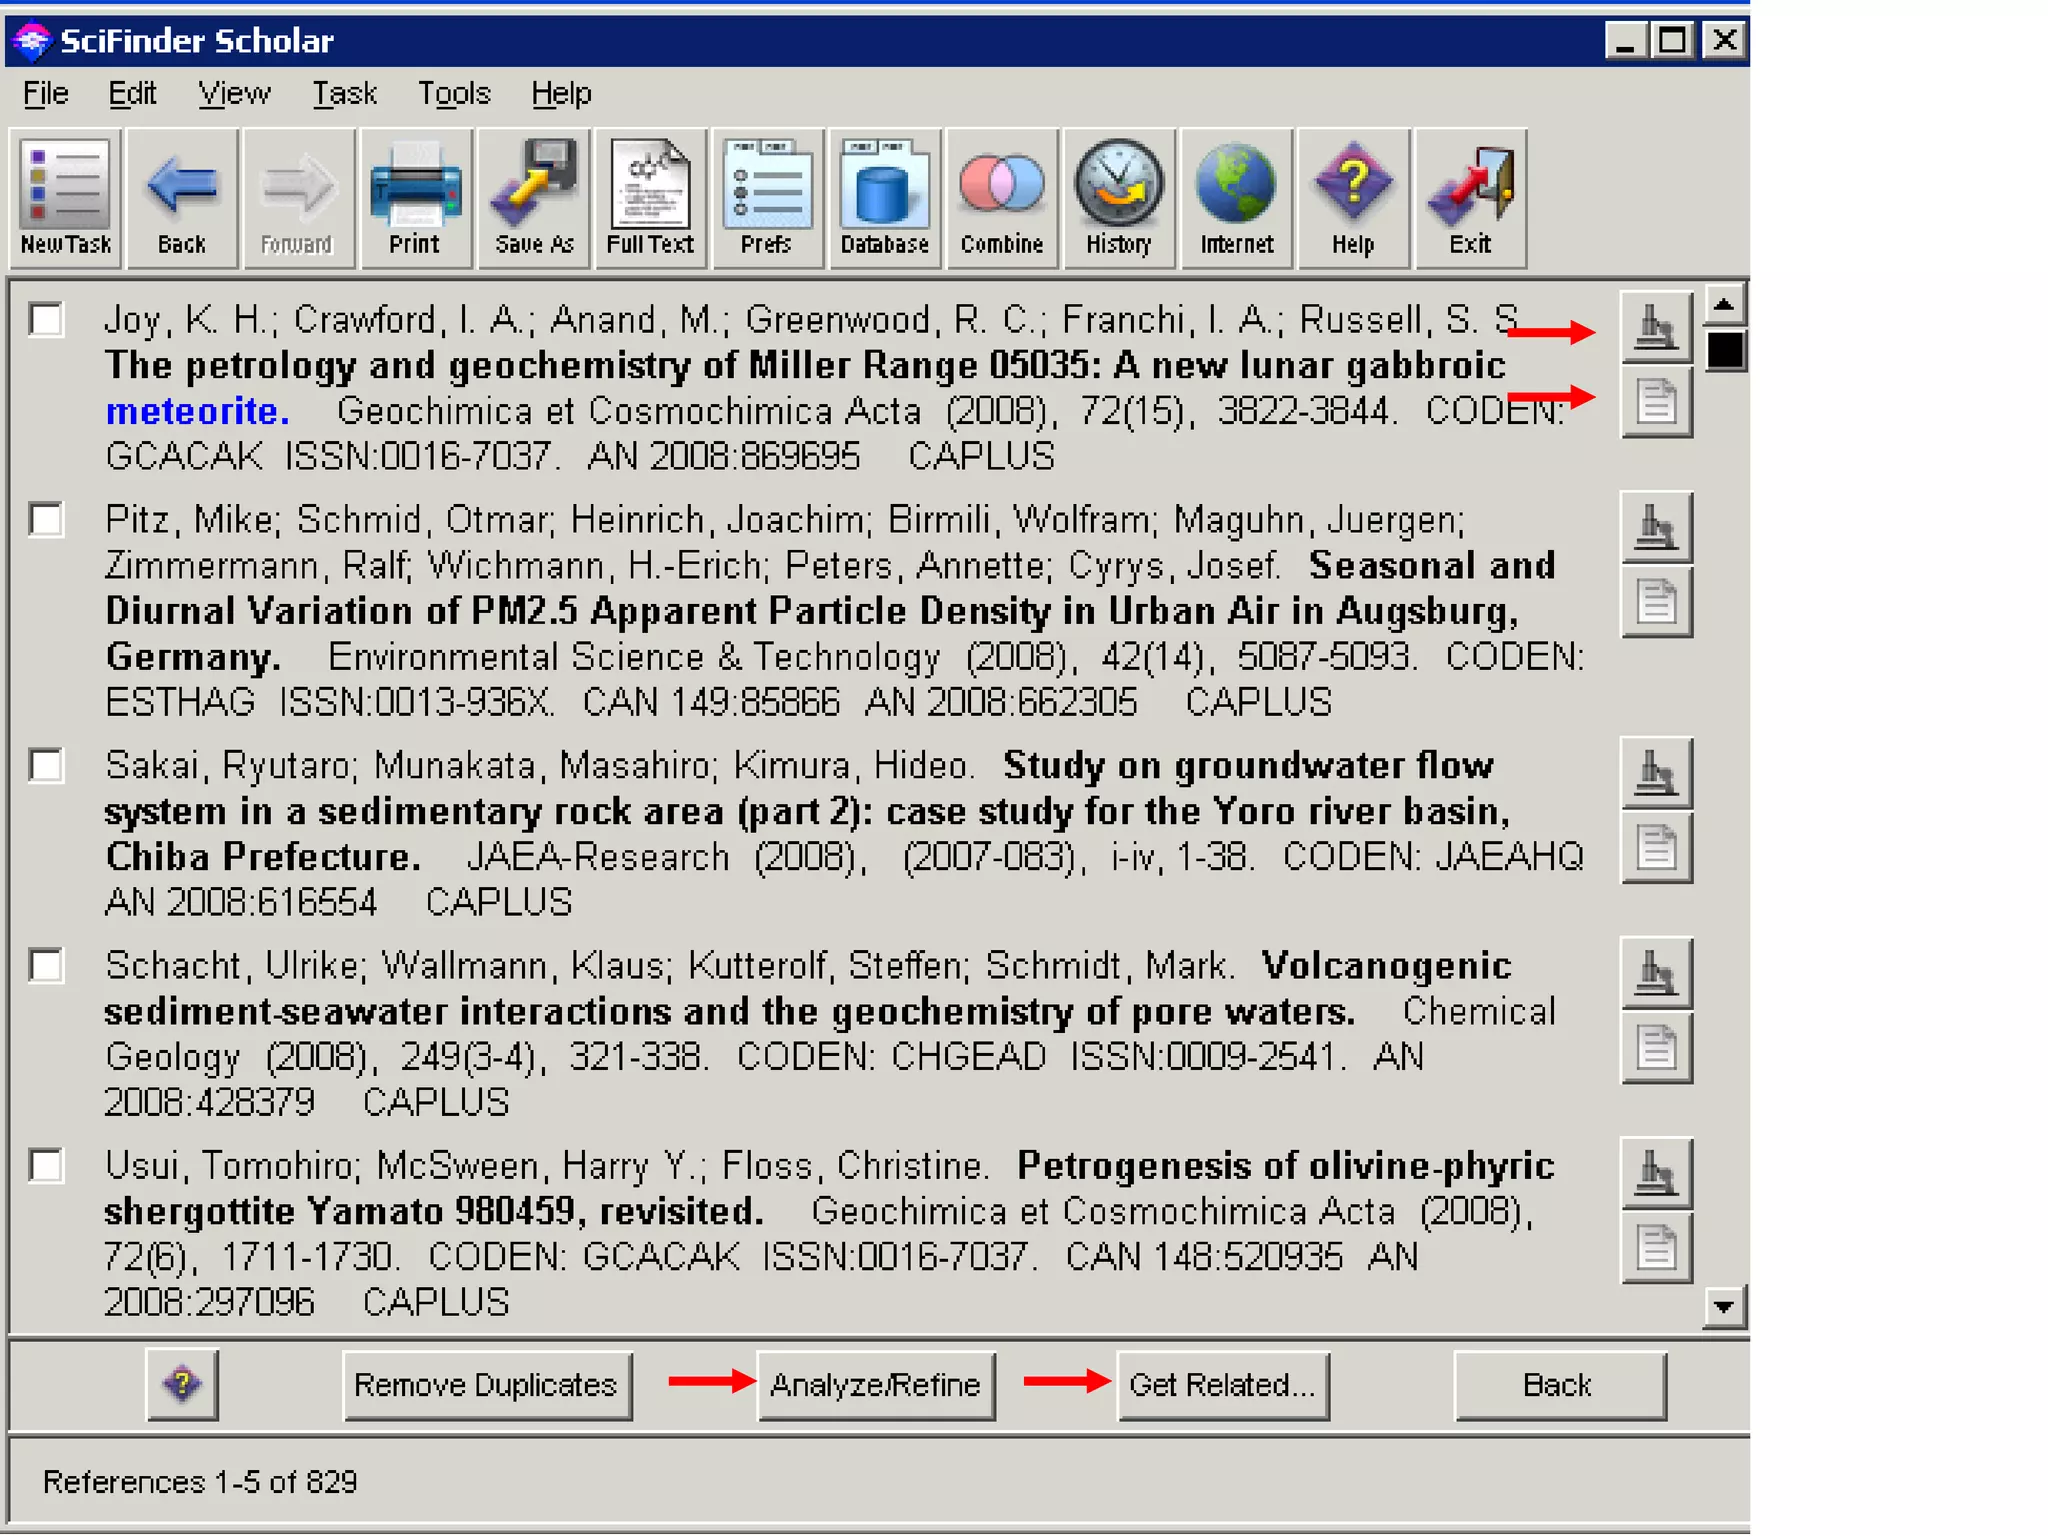Open Full Text for the reference
The height and width of the screenshot is (1536, 2048).
click(650, 198)
